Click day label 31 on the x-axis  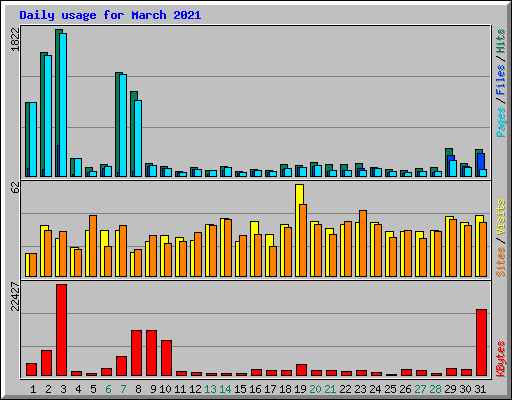click(480, 389)
